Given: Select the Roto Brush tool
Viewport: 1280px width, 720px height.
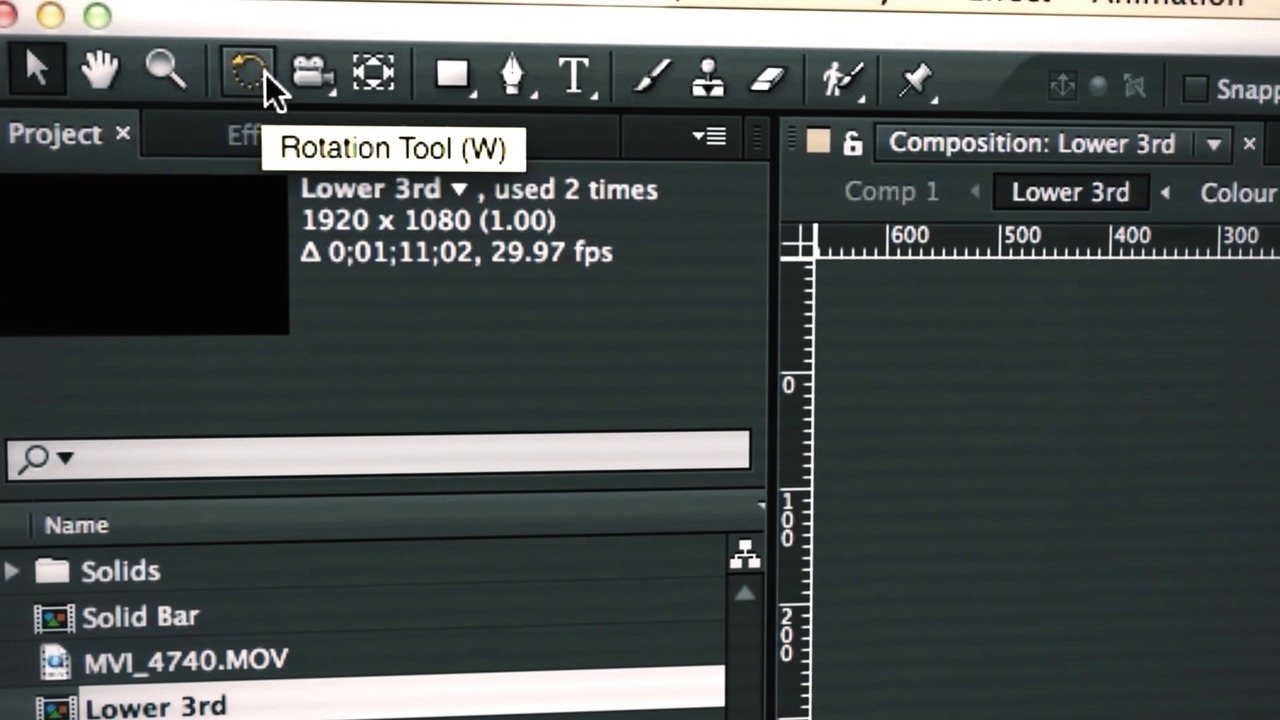Looking at the screenshot, I should pos(841,79).
